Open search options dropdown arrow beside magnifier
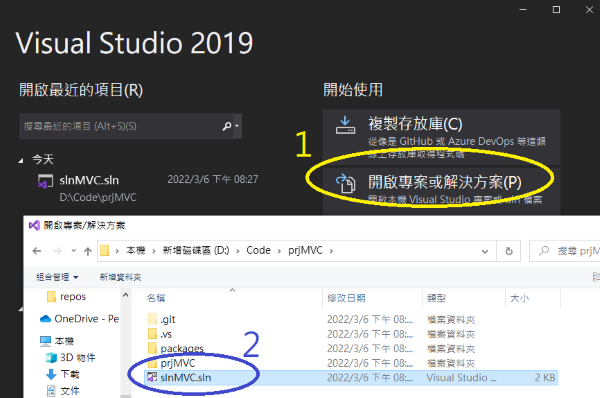 (x=237, y=126)
